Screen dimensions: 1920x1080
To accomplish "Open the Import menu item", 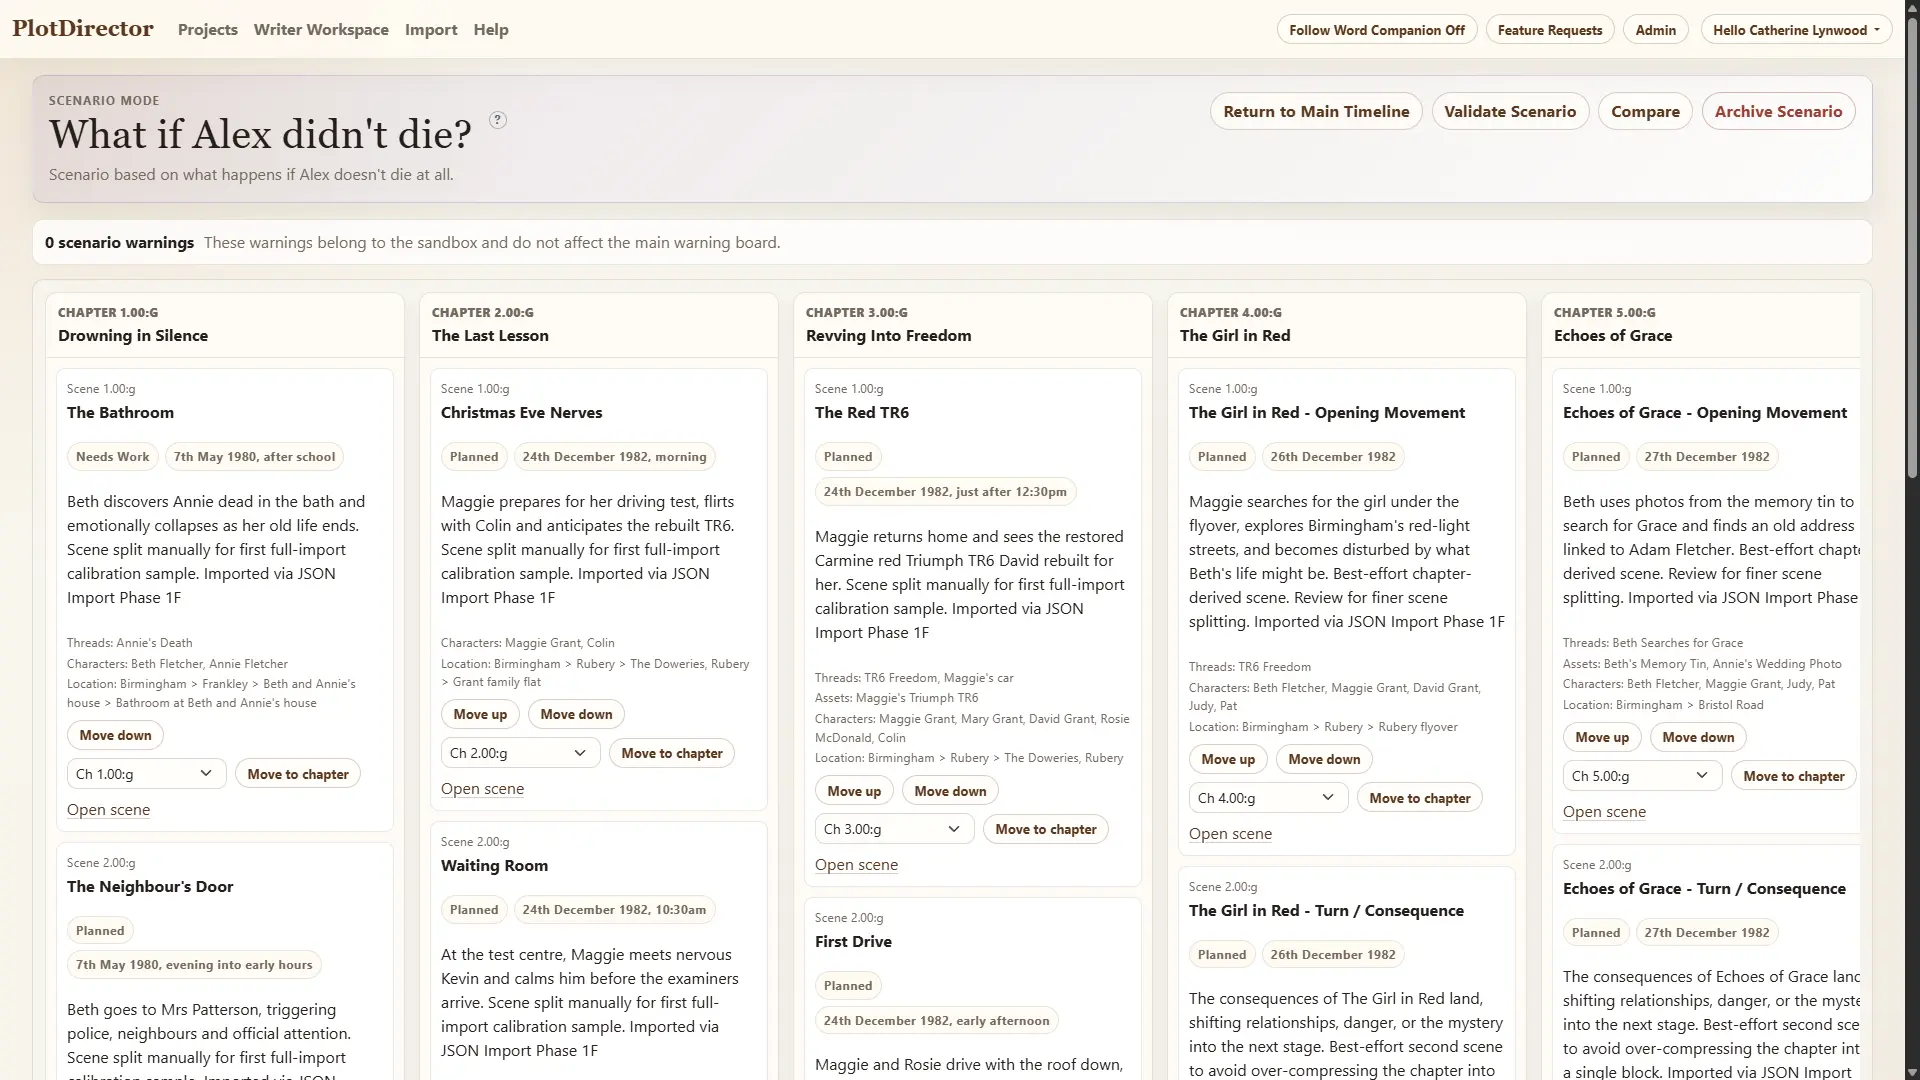I will (x=431, y=30).
